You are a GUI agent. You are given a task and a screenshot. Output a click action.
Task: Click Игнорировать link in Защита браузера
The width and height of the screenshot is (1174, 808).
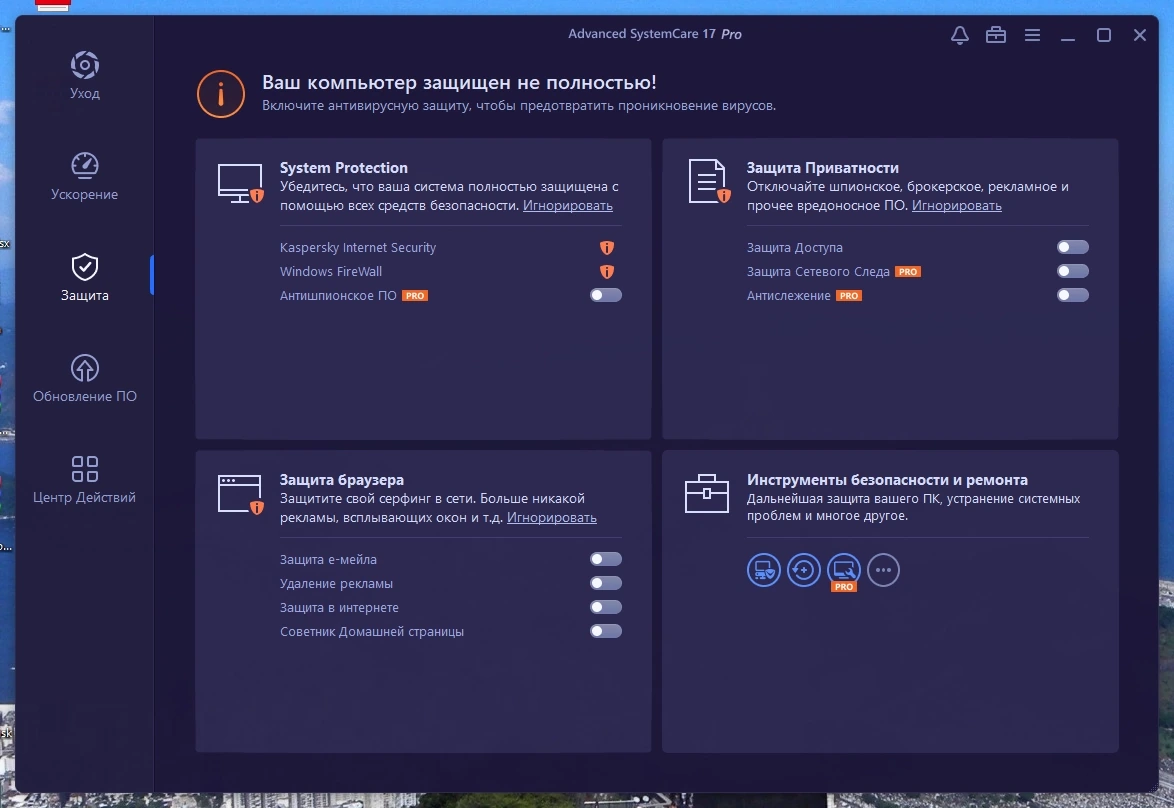(x=552, y=517)
